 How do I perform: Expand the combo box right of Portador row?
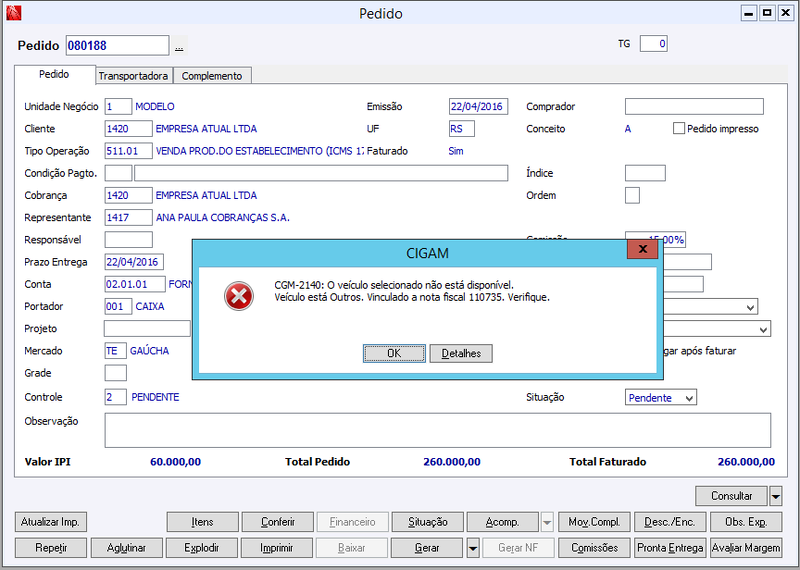(750, 307)
